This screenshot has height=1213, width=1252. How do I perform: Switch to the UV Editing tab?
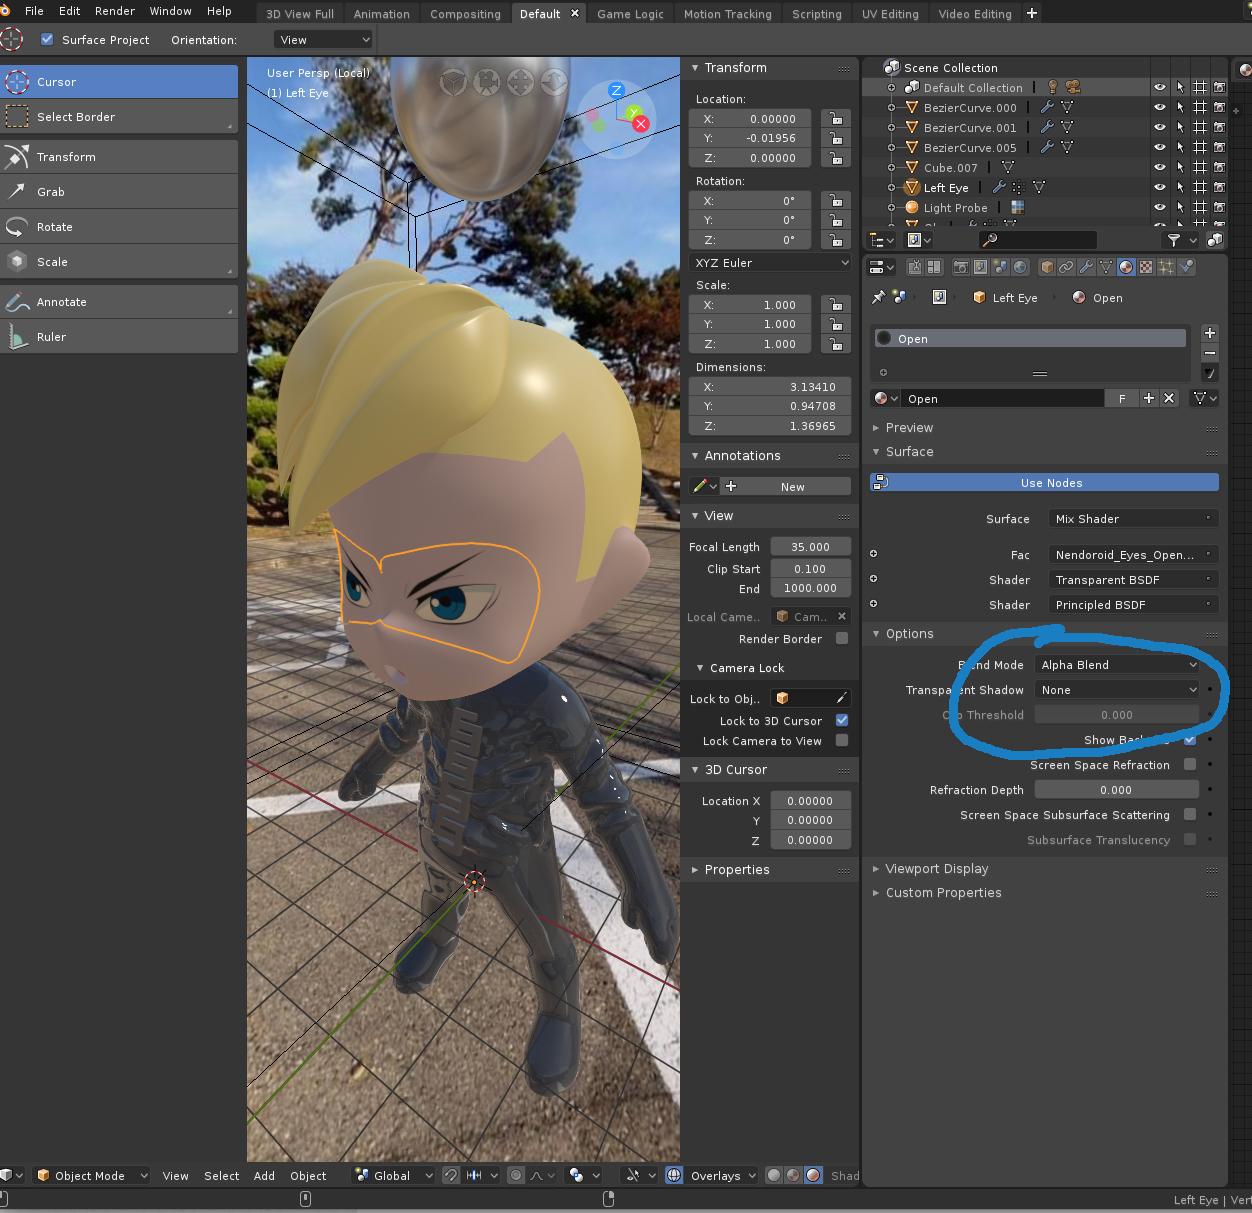(889, 14)
